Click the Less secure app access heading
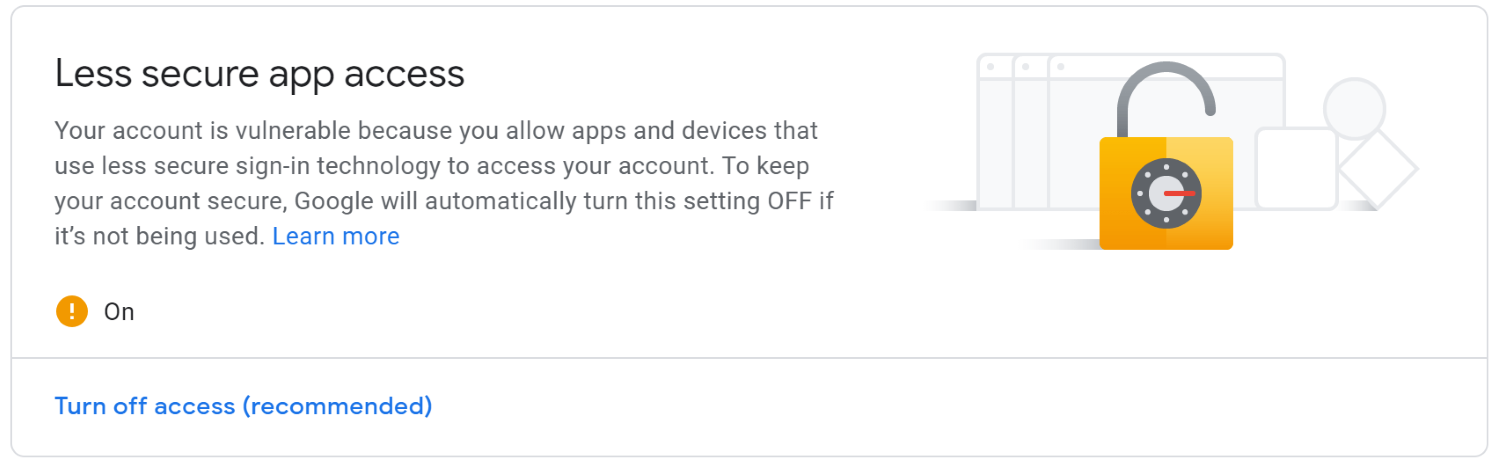The width and height of the screenshot is (1500, 461). pos(260,74)
